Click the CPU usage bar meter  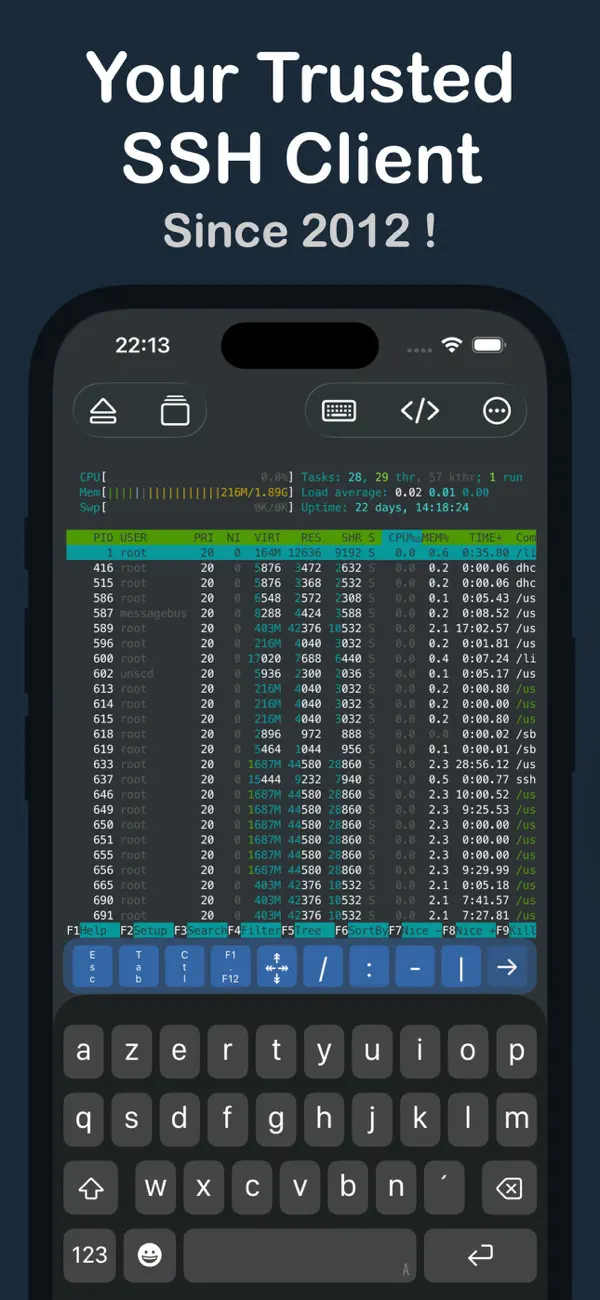point(187,478)
